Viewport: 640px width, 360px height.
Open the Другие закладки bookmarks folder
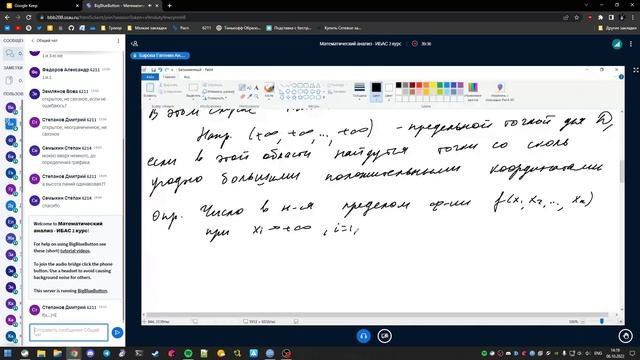pyautogui.click(x=617, y=28)
